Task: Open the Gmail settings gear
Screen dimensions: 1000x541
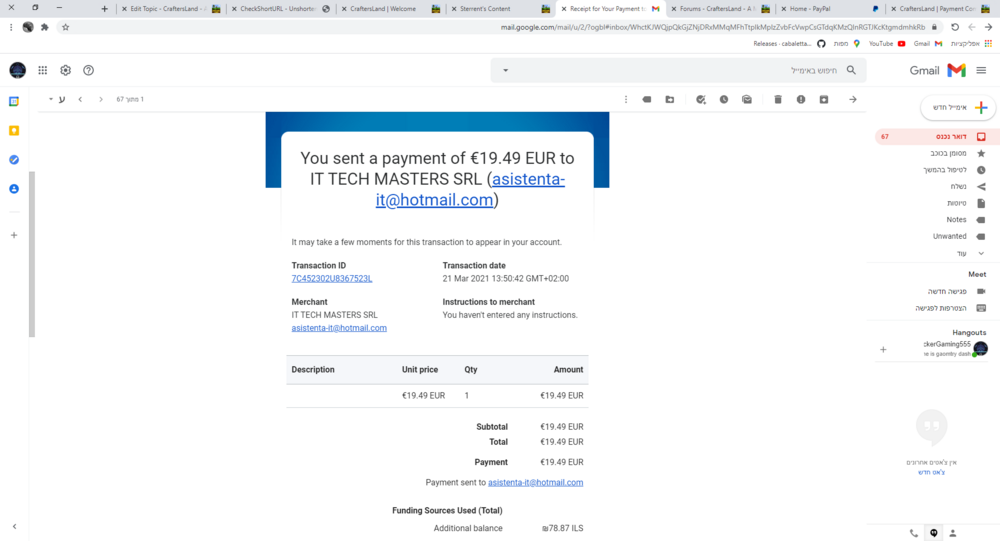Action: click(x=66, y=70)
